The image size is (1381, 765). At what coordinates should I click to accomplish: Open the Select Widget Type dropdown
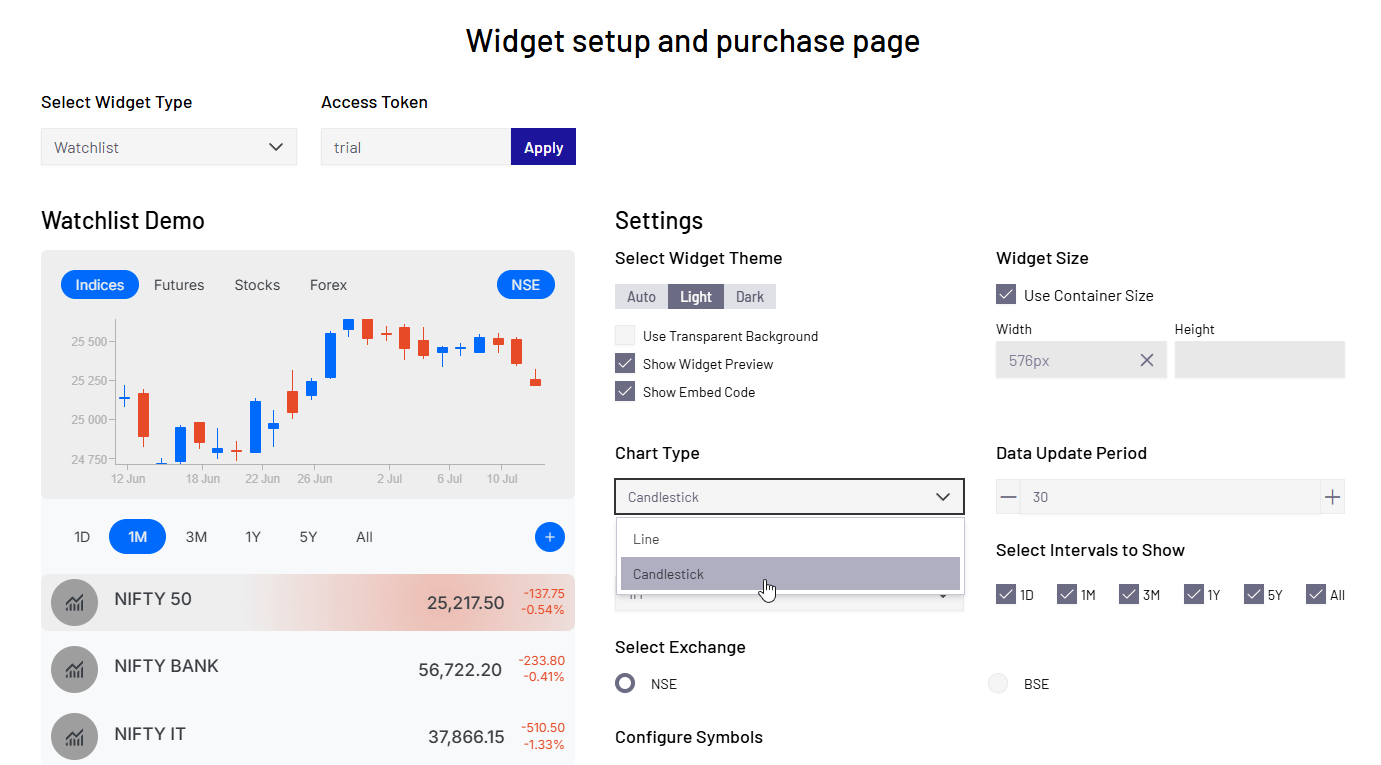[169, 147]
